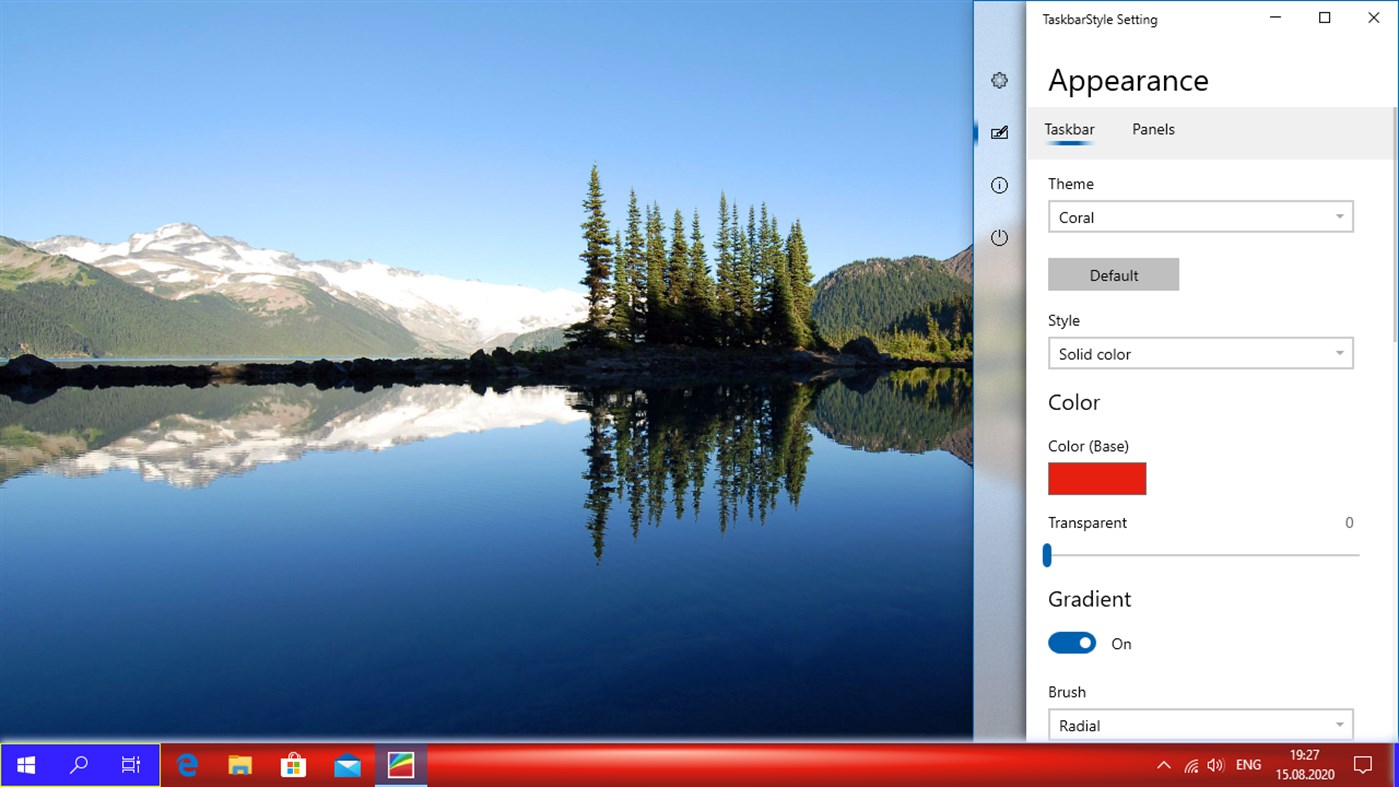
Task: Change the Brush dropdown from Radial
Action: [x=1200, y=724]
